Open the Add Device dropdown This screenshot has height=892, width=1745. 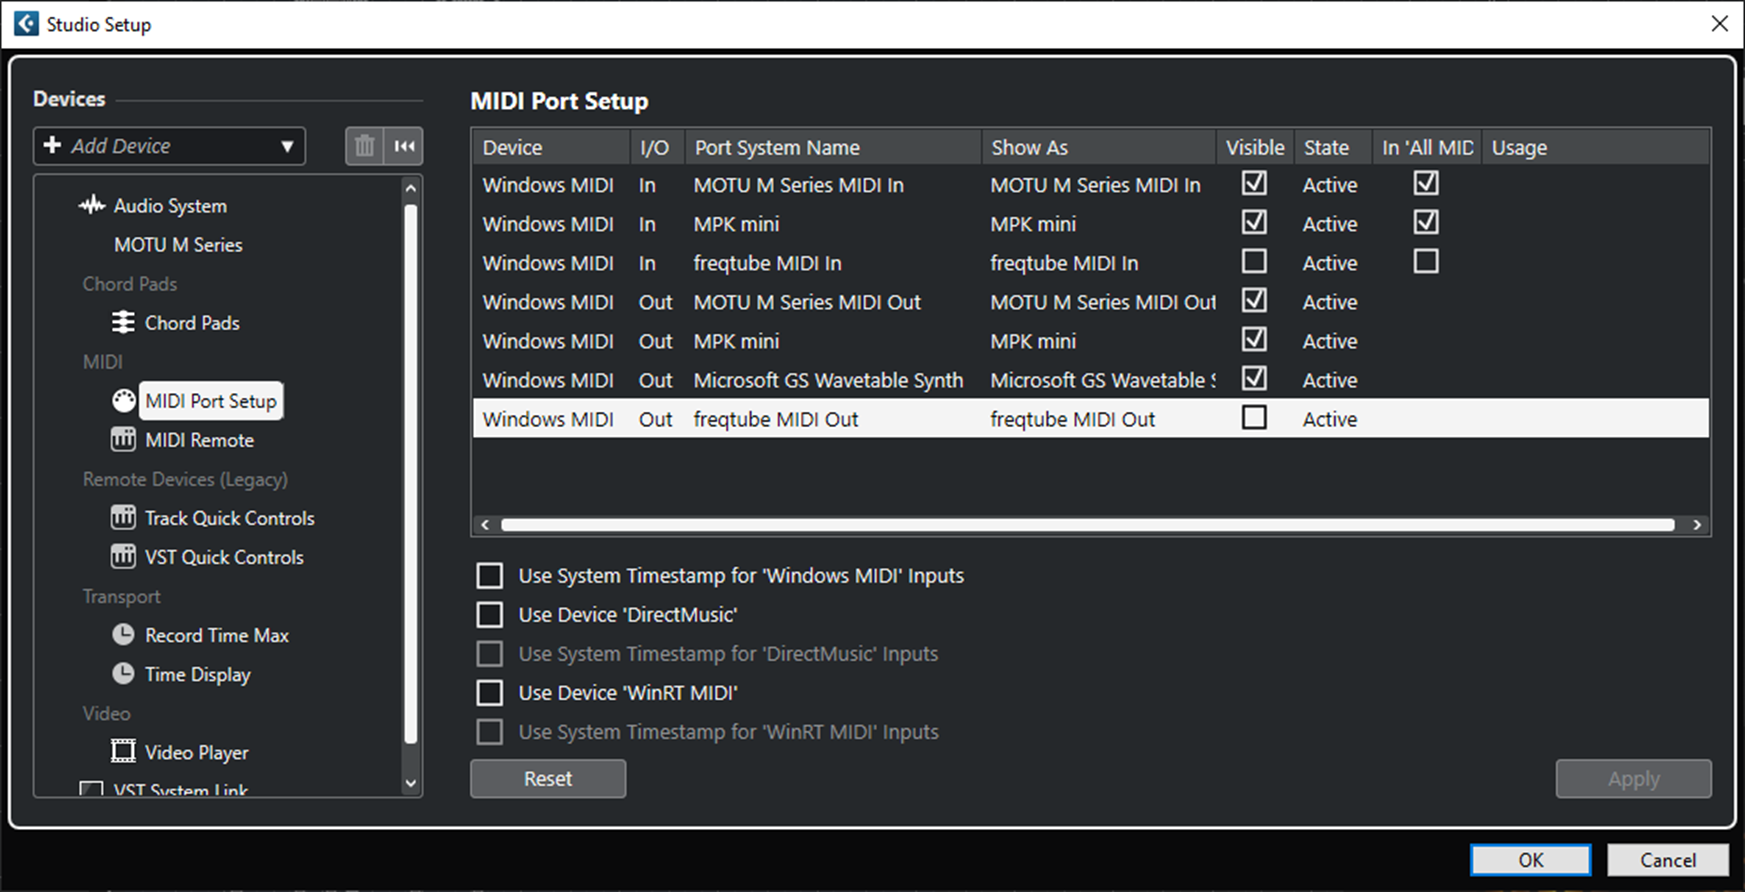pos(169,146)
